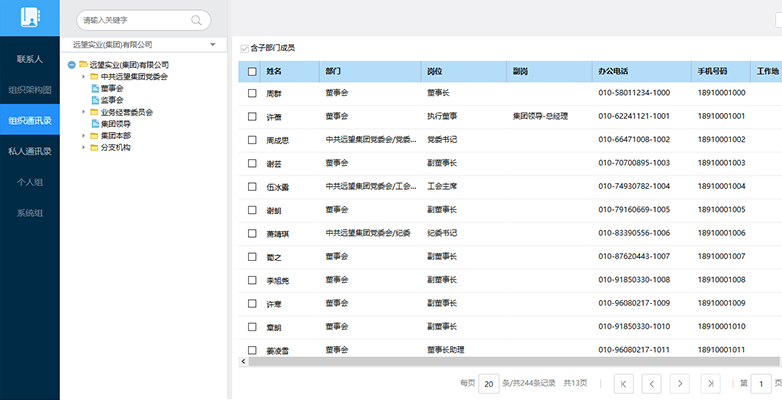782x400 pixels.
Task: Select the 董事会 document node in tree
Action: 111,88
